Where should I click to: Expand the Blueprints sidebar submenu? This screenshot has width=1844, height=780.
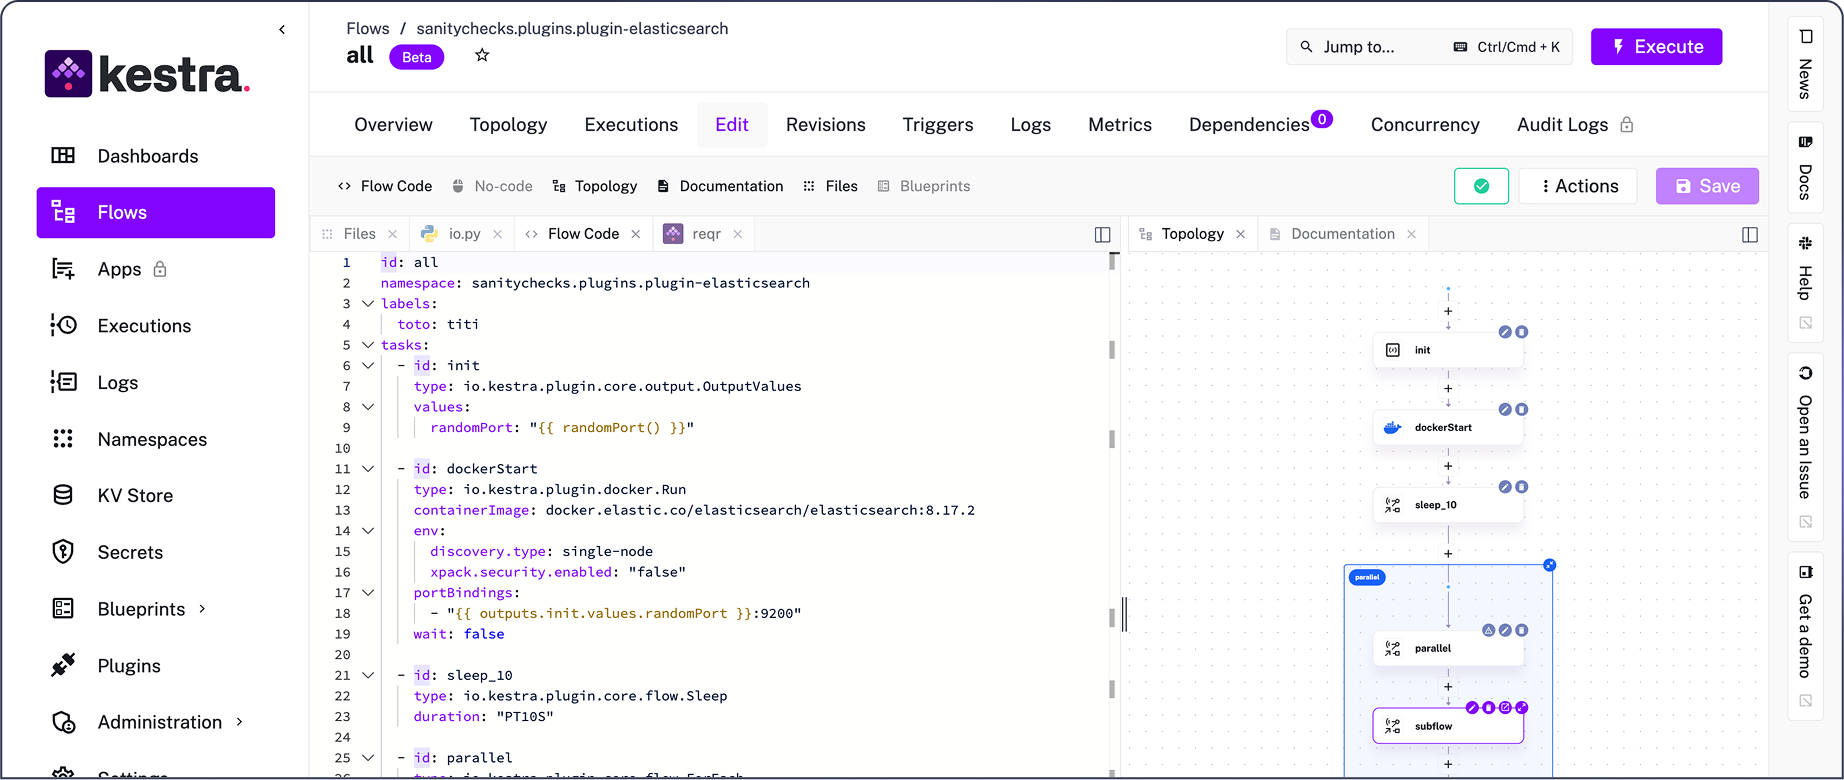point(202,609)
